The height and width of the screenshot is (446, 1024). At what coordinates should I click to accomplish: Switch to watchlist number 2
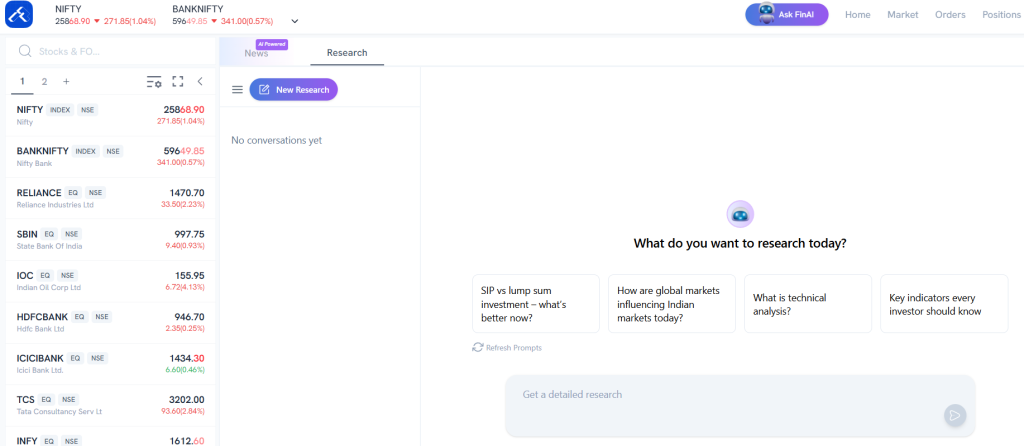point(44,82)
